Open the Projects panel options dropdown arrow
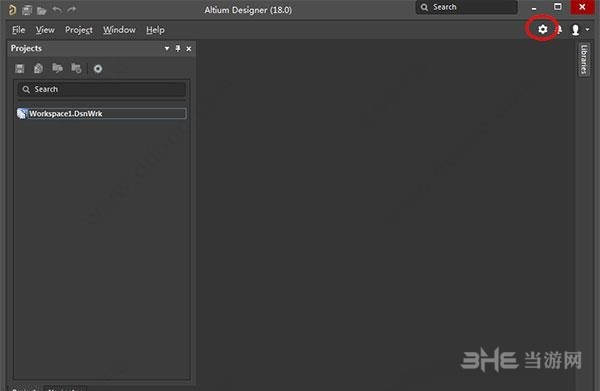 click(167, 49)
